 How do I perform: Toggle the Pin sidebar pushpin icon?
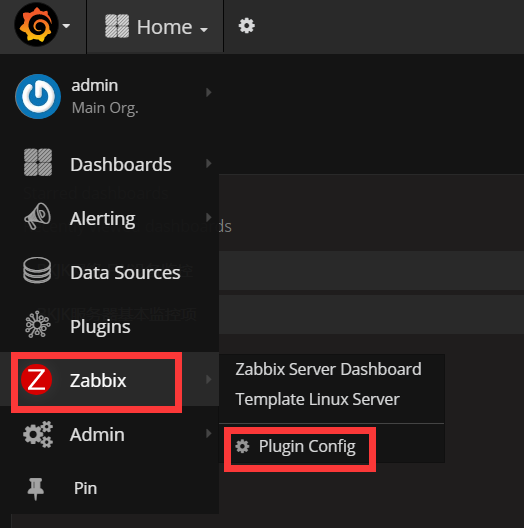coord(35,489)
